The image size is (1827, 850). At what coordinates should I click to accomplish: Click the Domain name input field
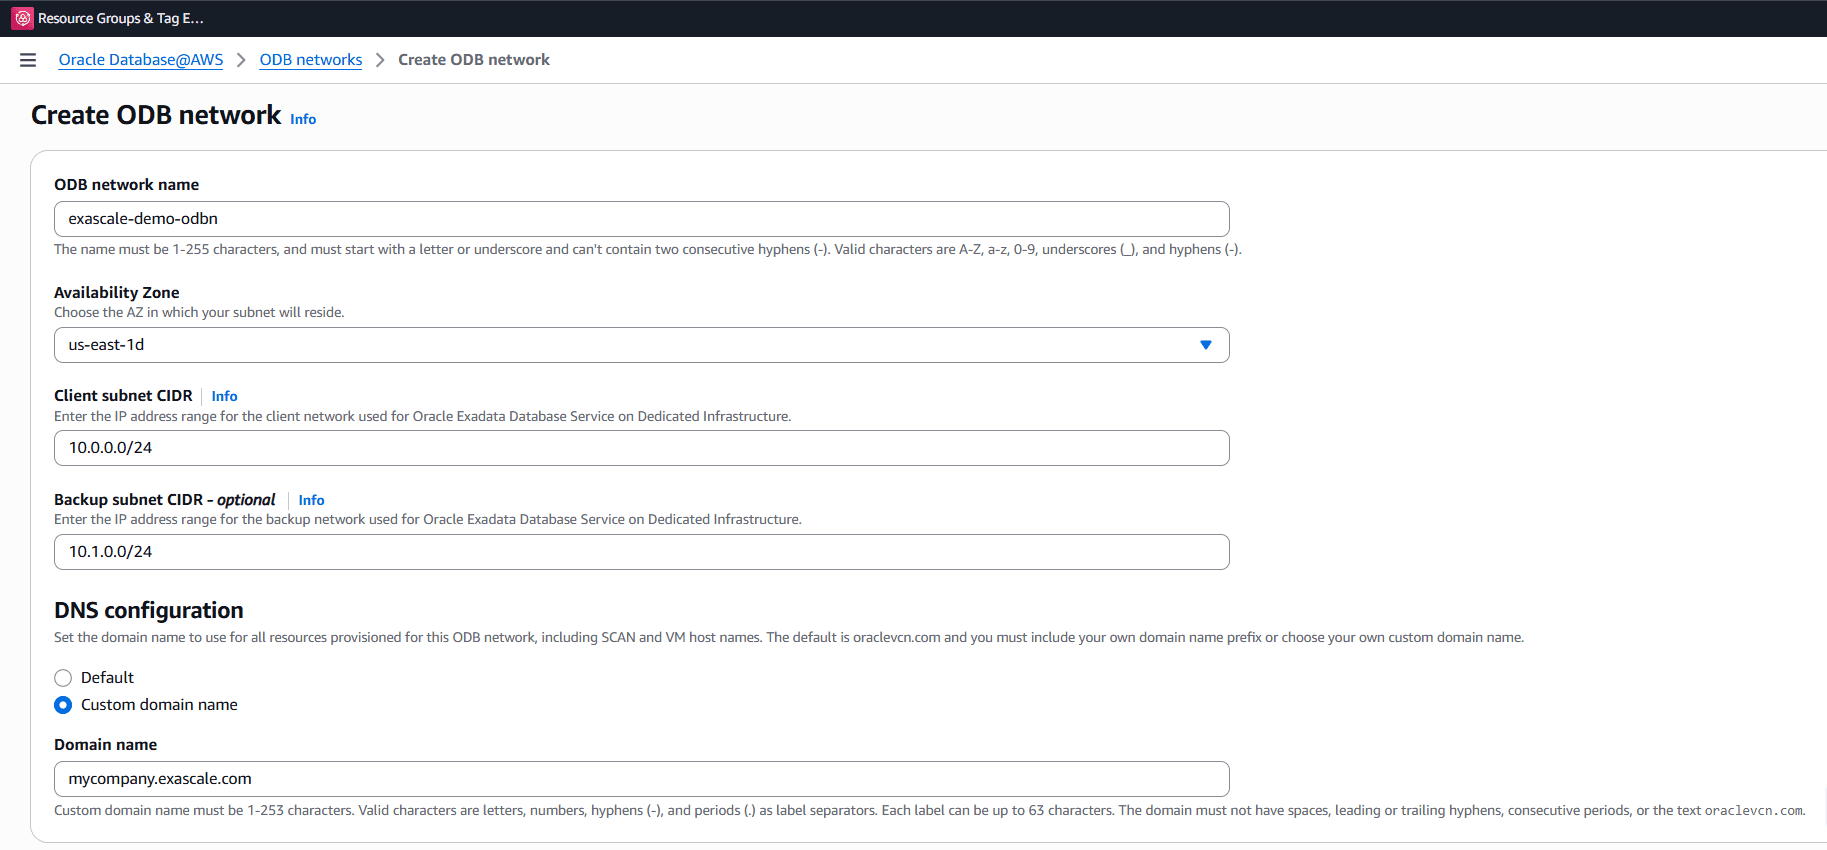(642, 779)
